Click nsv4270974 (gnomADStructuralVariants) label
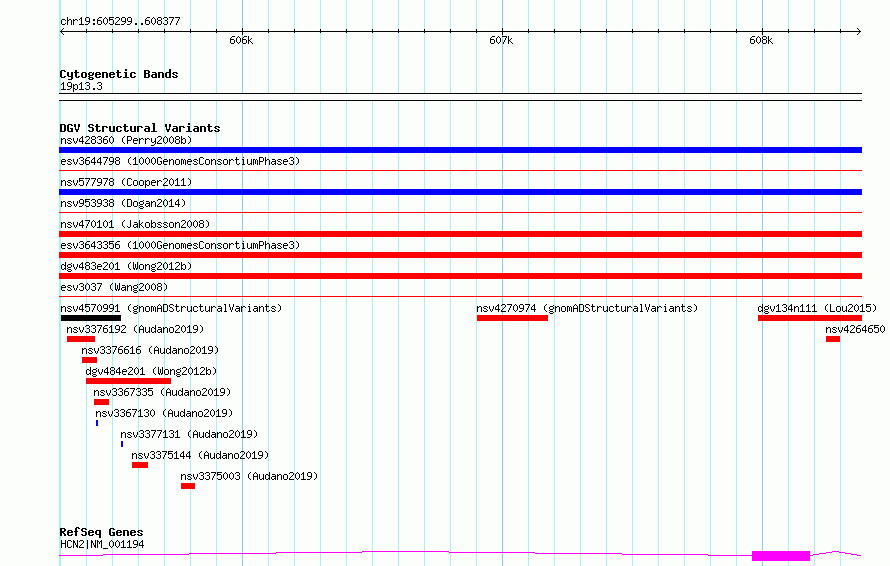Viewport: 890px width, 566px height. click(x=587, y=308)
